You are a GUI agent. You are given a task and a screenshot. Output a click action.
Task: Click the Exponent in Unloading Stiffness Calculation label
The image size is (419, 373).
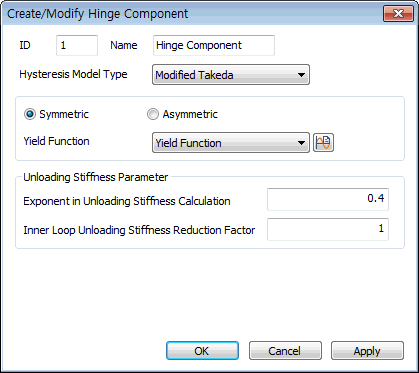pos(127,201)
